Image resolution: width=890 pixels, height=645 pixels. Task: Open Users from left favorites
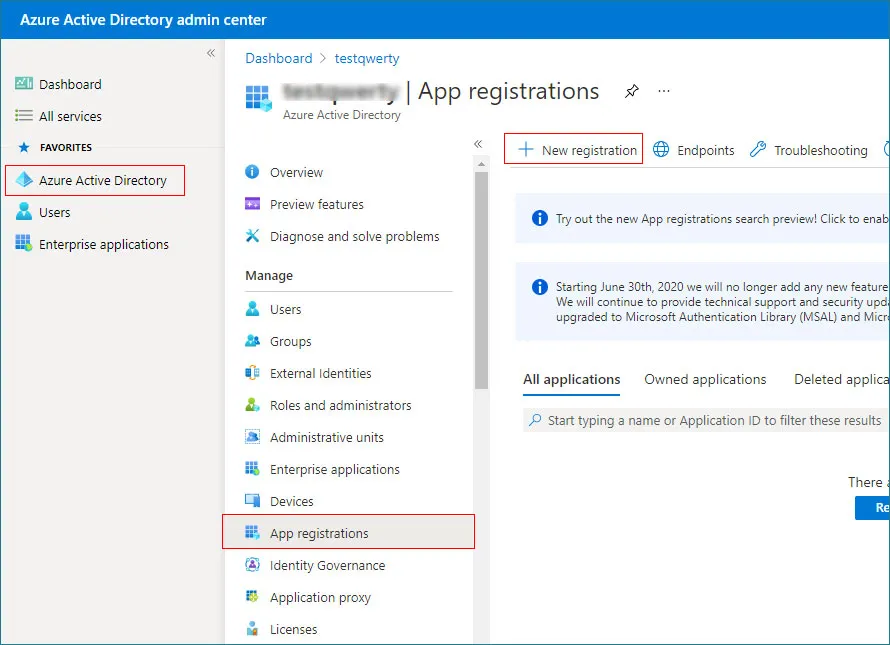(x=54, y=212)
